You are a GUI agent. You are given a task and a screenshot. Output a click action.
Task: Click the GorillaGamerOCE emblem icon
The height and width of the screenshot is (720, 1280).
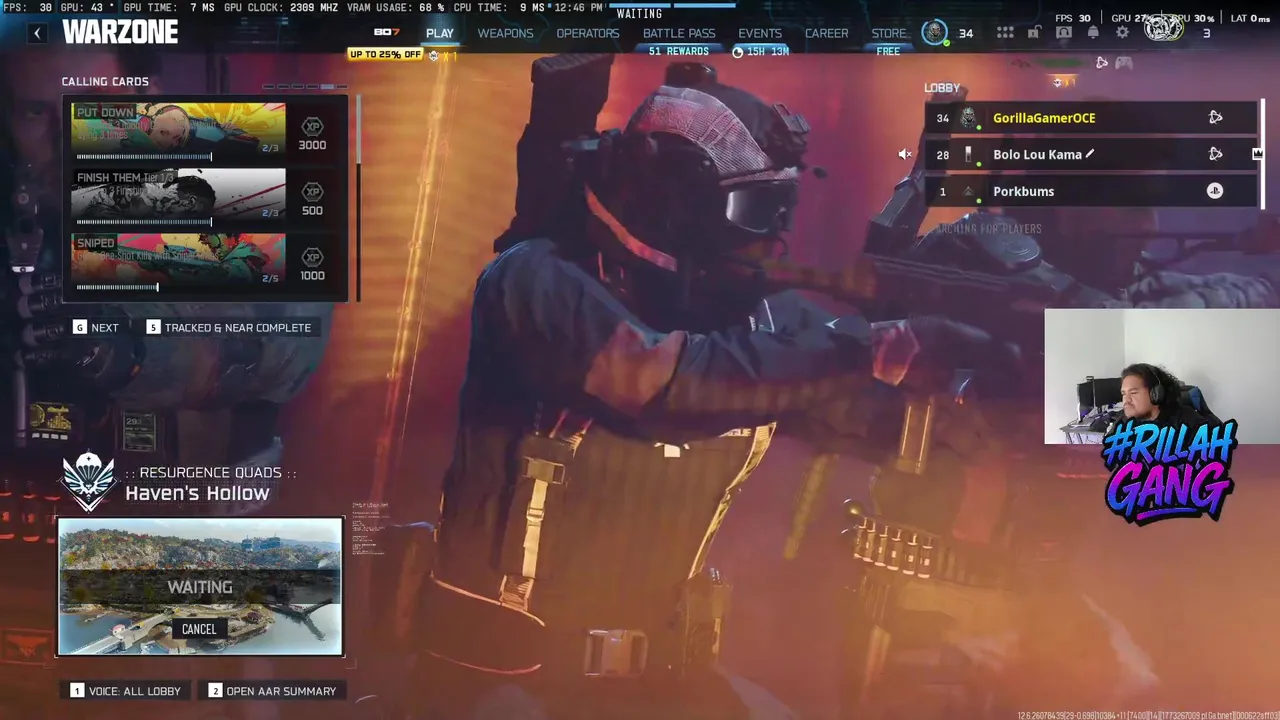coord(968,118)
